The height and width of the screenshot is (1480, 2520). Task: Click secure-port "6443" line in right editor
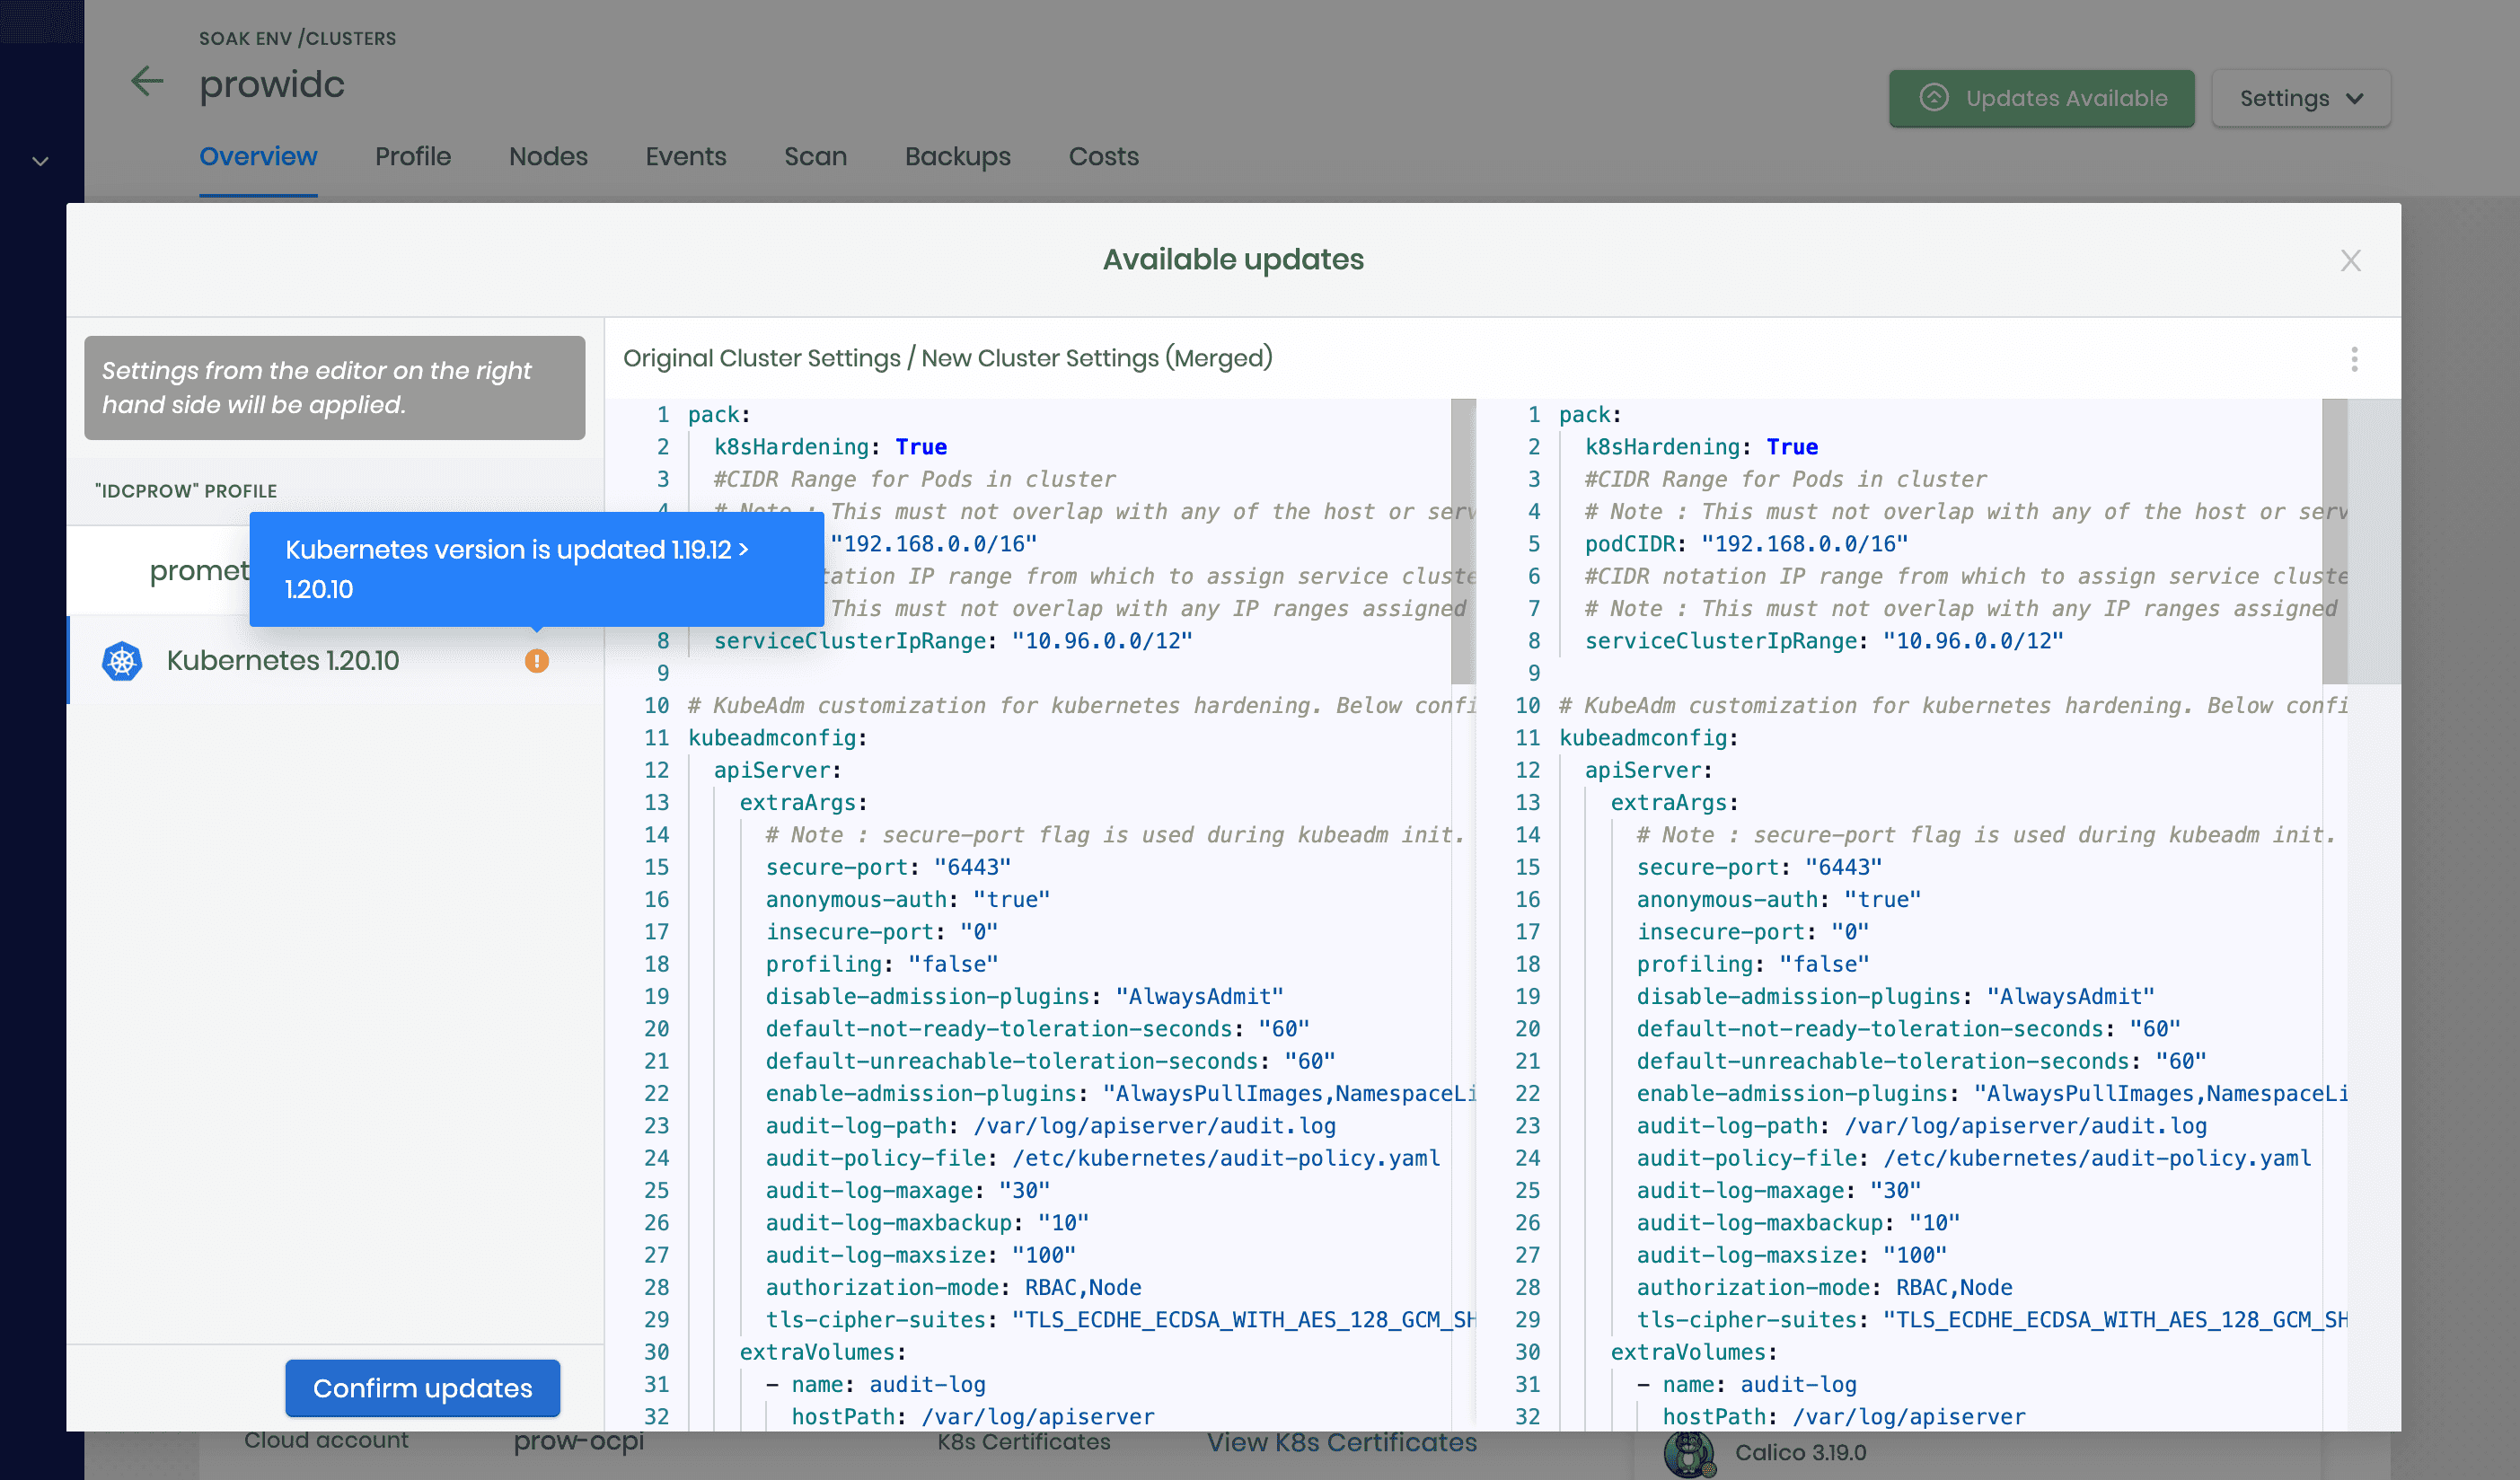coord(1759,867)
